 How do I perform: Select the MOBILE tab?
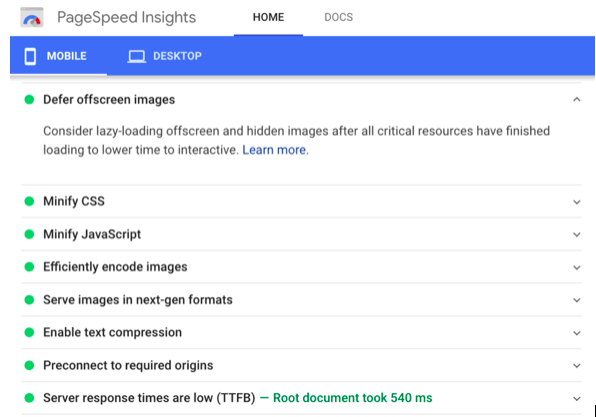(58, 56)
